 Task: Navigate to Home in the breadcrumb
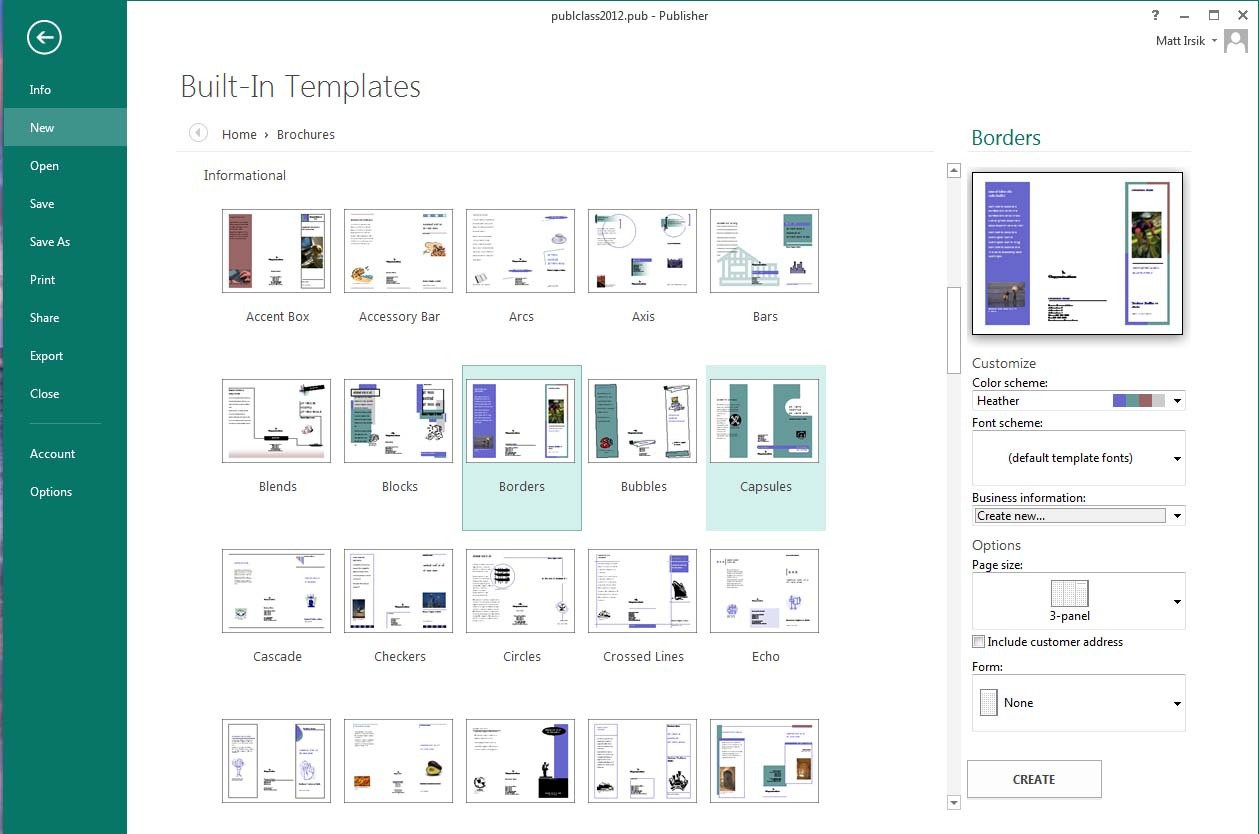coord(239,134)
